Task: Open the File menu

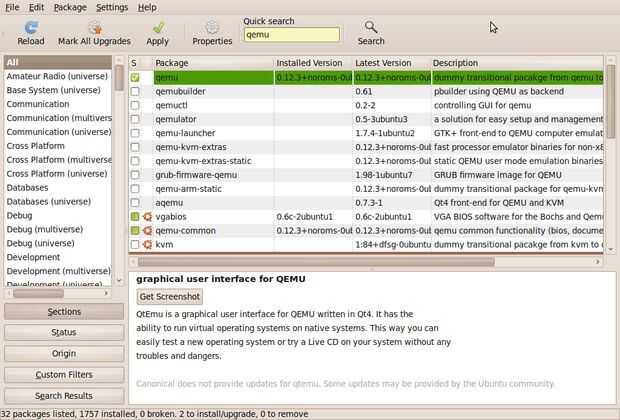Action: pos(12,7)
